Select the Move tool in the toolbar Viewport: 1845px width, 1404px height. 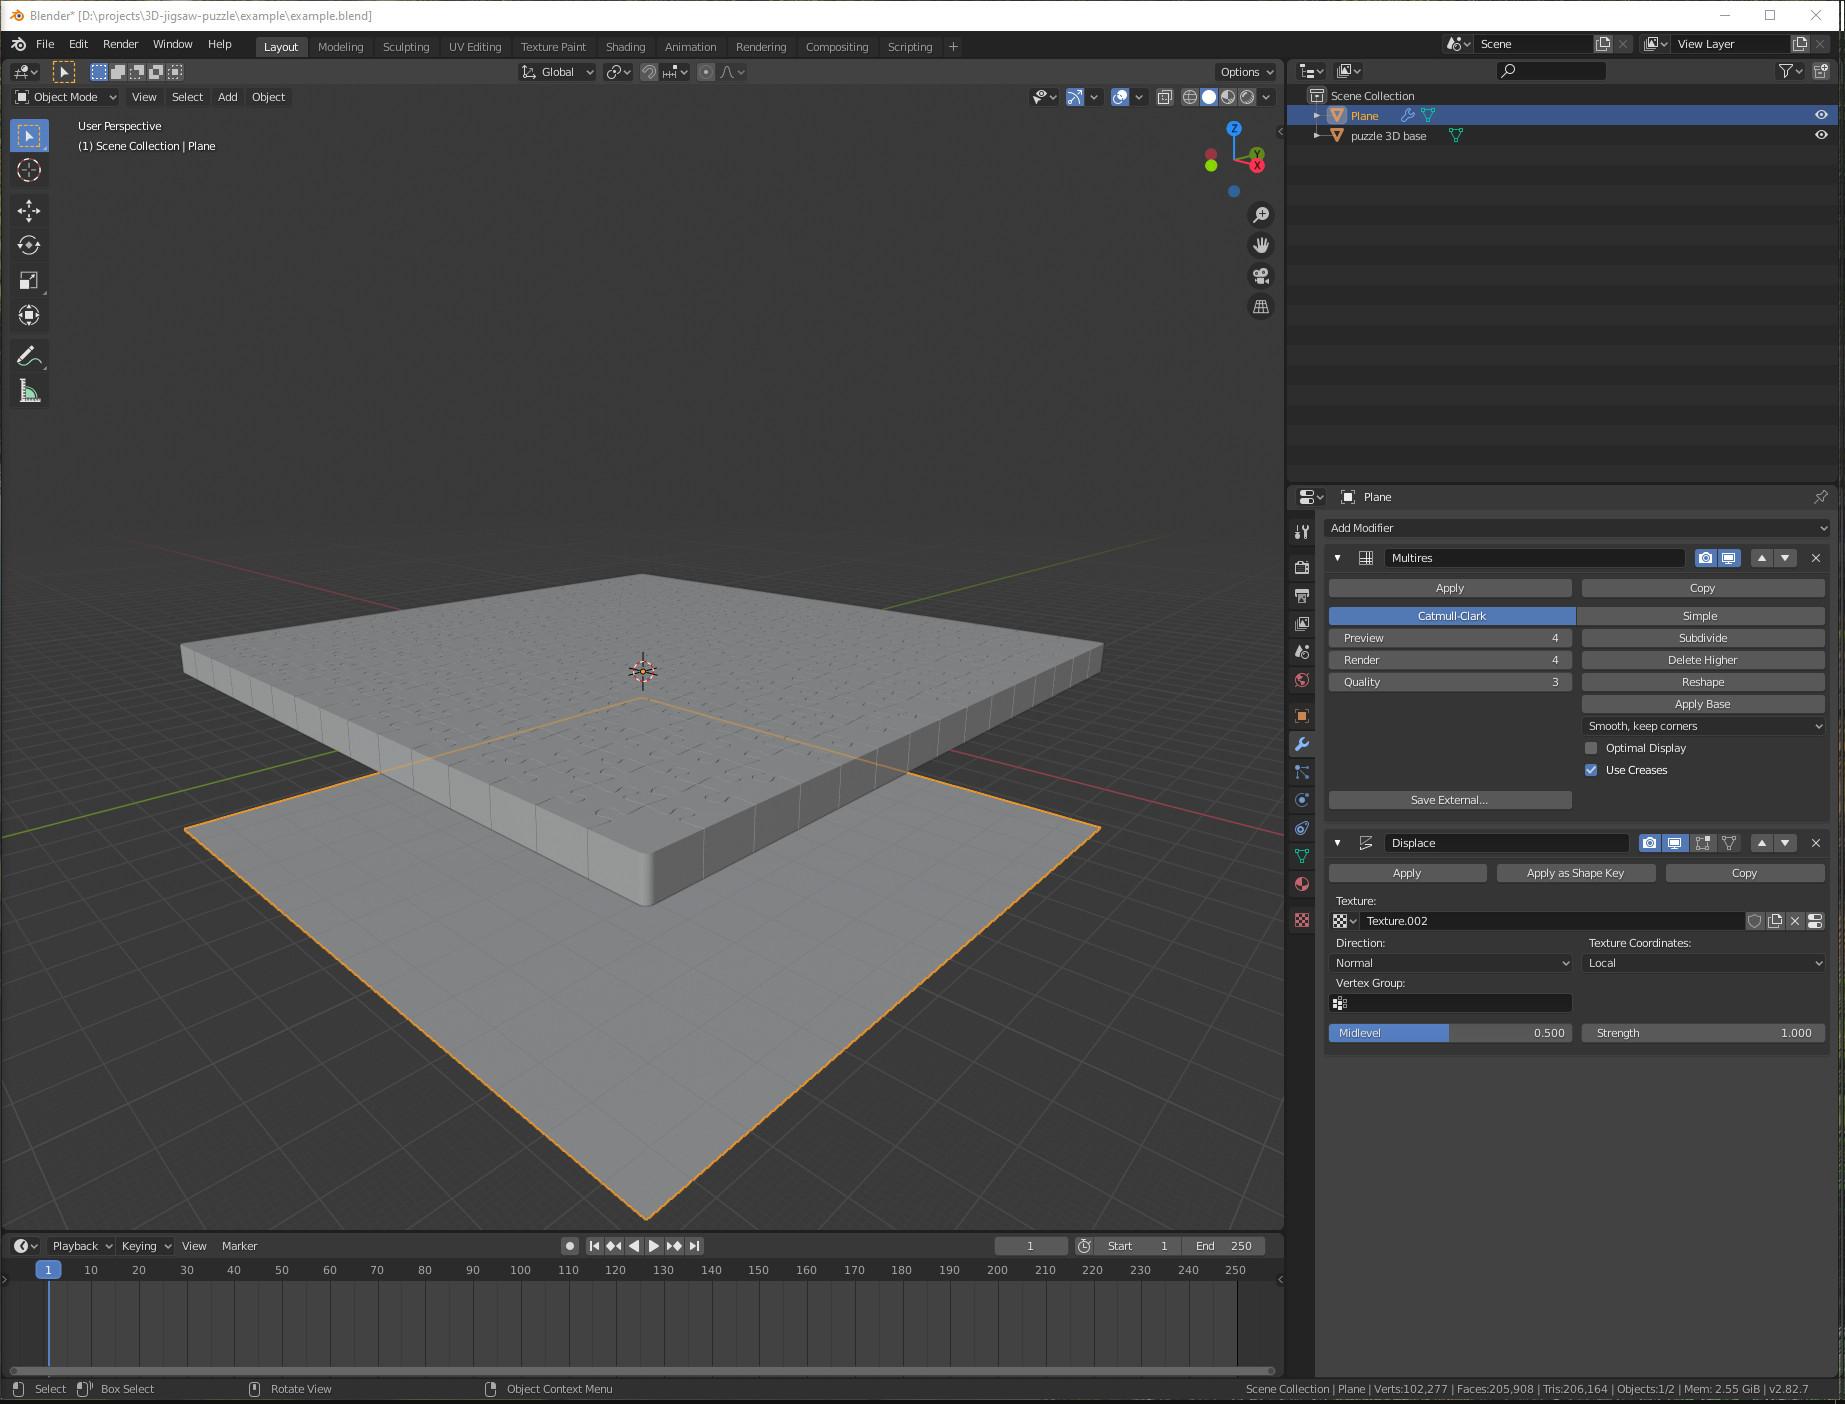coord(29,211)
